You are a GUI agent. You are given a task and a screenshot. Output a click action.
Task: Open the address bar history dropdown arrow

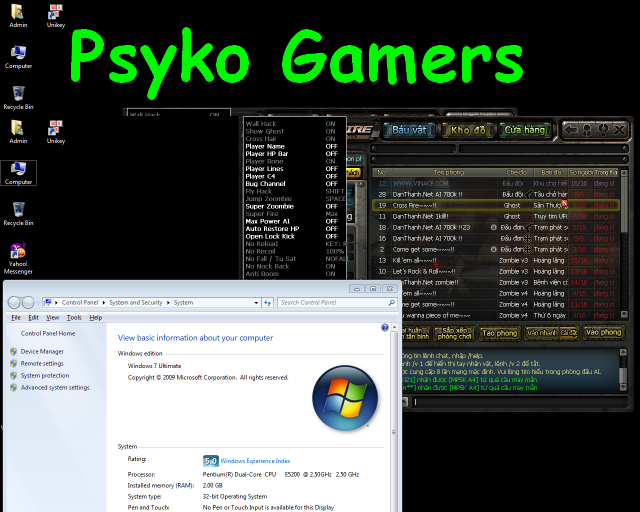[256, 303]
